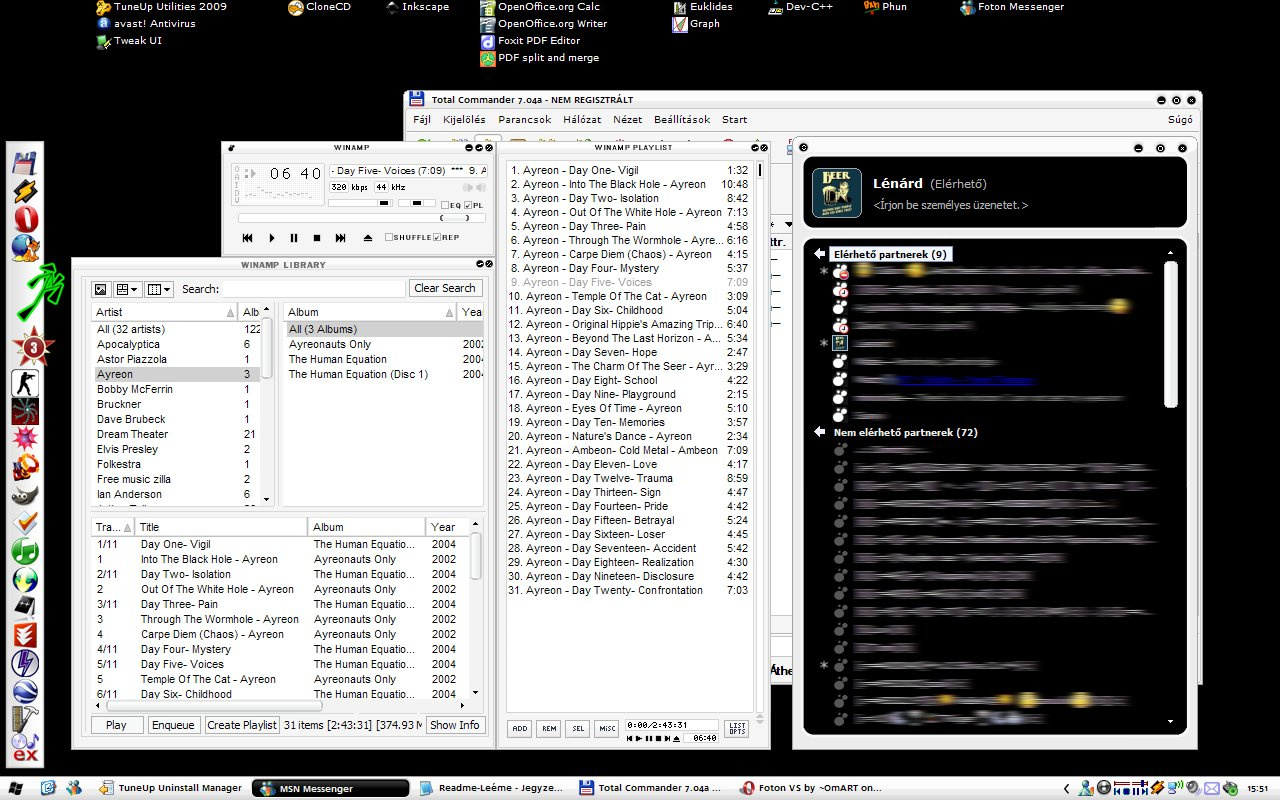Click the Search field in Winamp Library
Image resolution: width=1280 pixels, height=800 pixels.
[313, 288]
